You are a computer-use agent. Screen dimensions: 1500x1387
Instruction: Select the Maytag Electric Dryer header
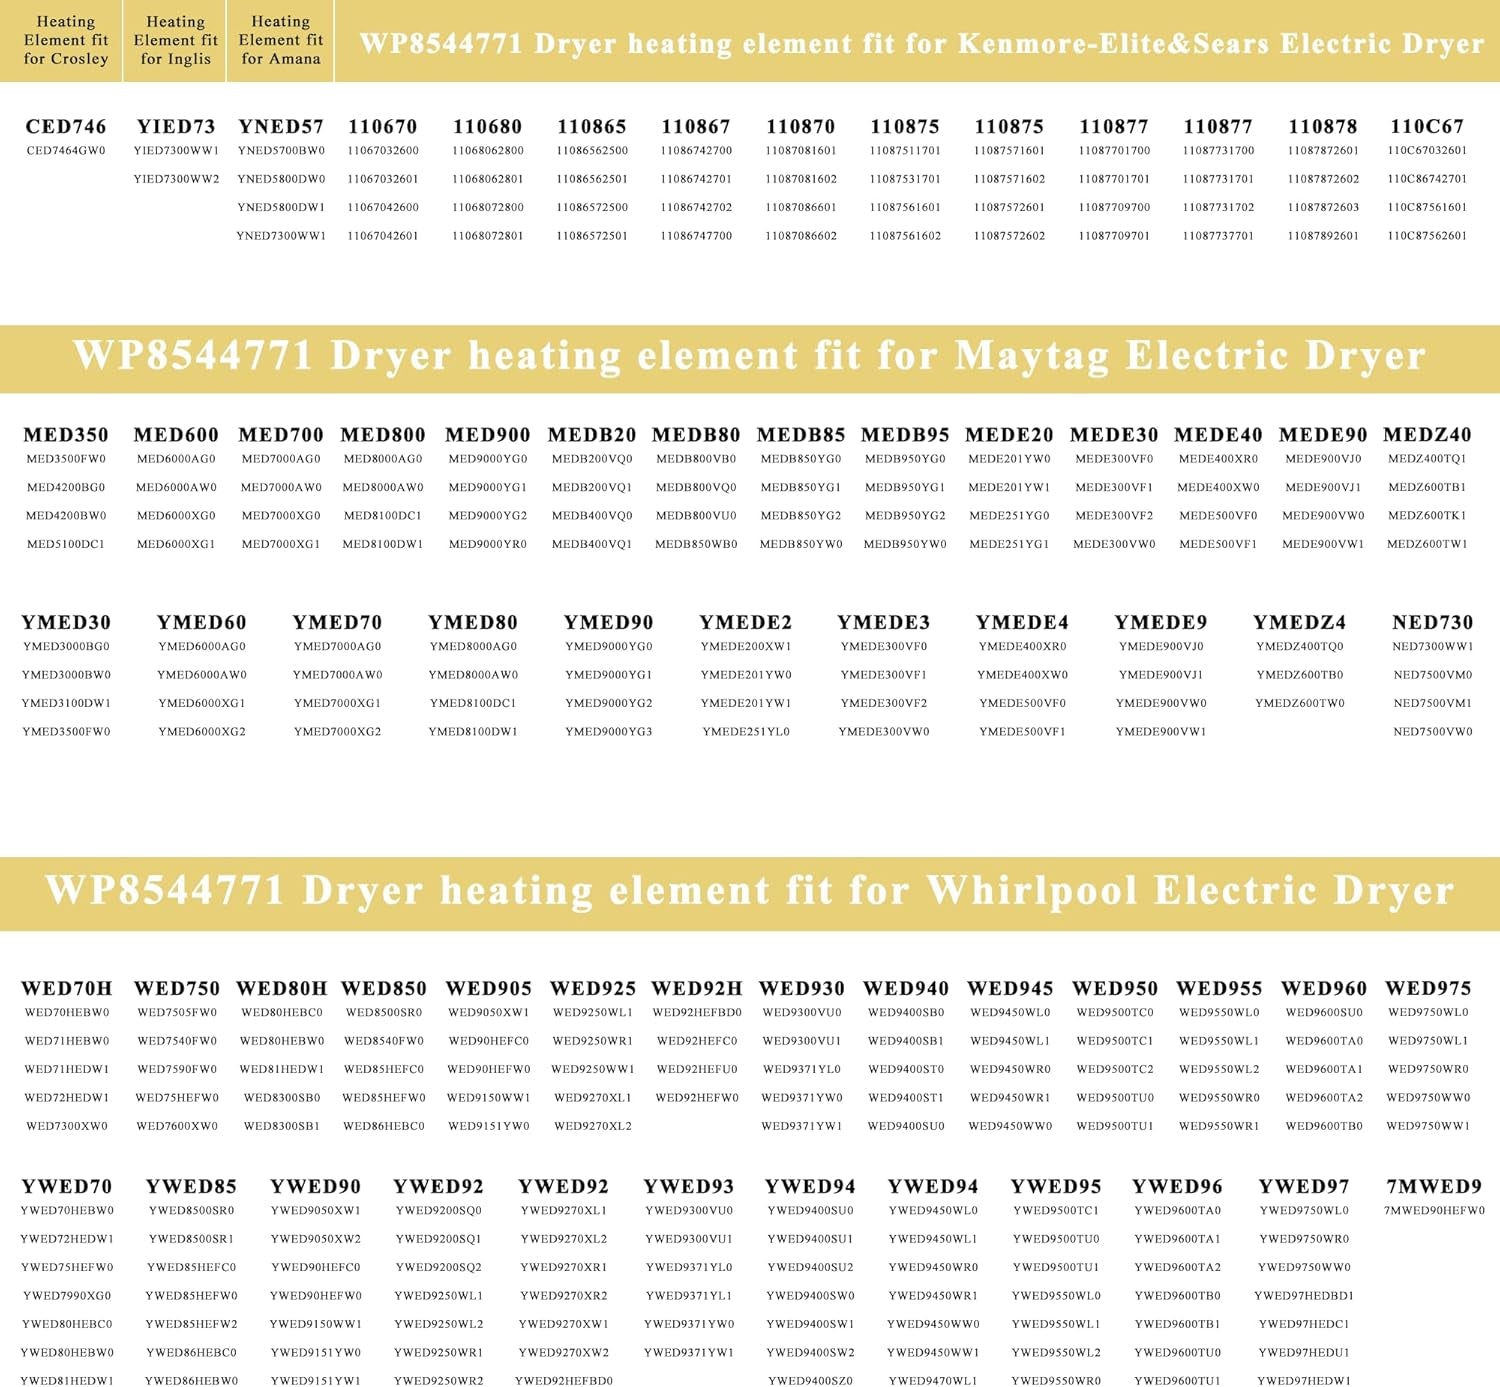748,356
